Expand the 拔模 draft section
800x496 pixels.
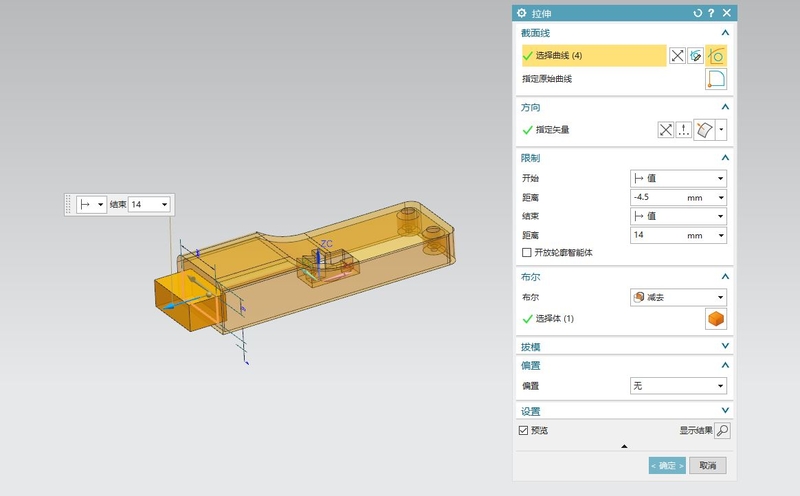(x=724, y=347)
